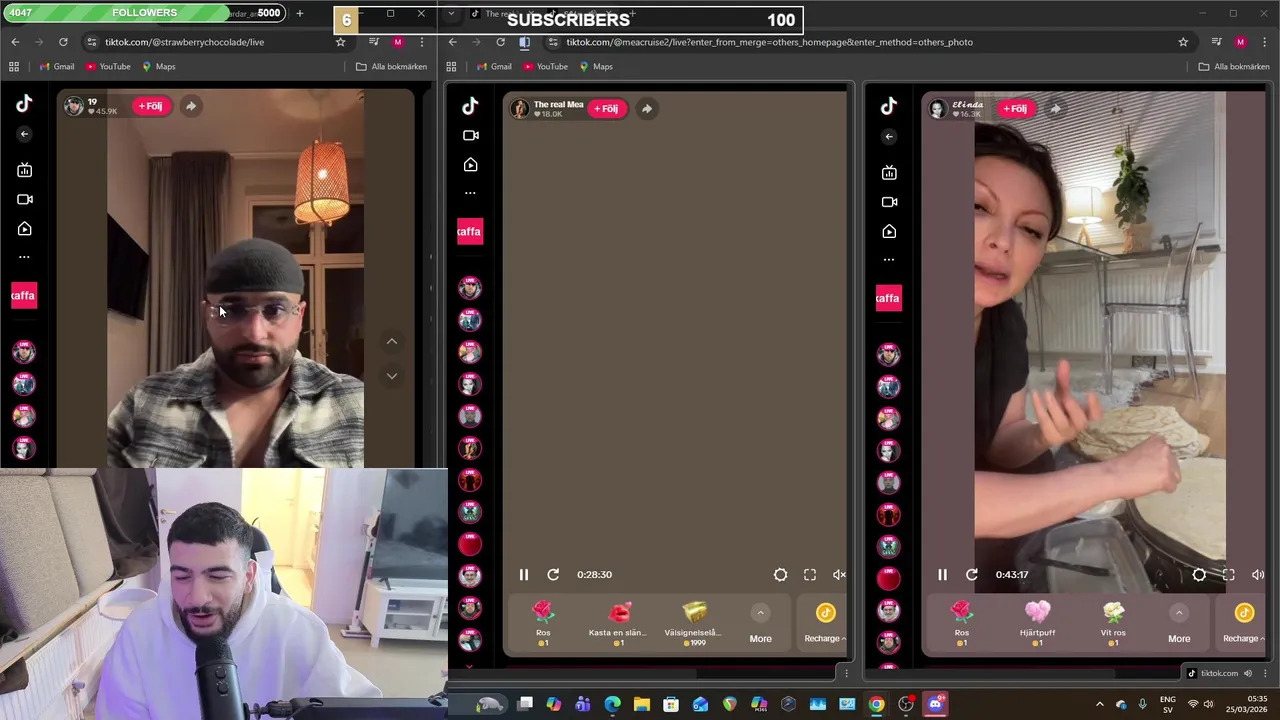Viewport: 1280px width, 720px height.
Task: Toggle fullscreen on The real Mea player
Action: (810, 574)
